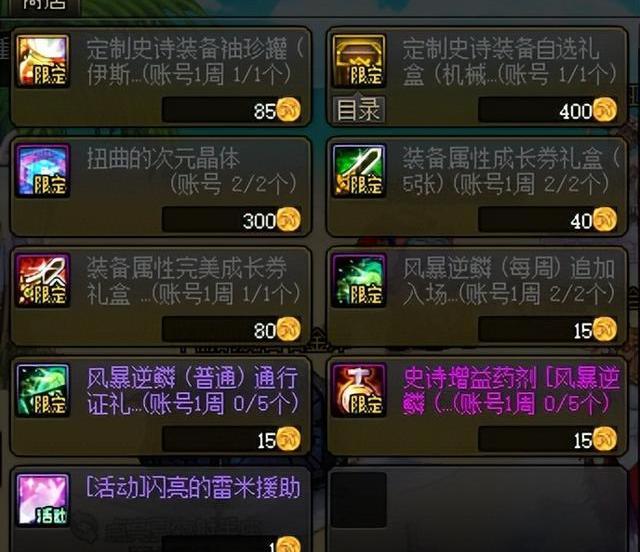Open the 目录 catalog button
Screen dimensions: 640x552
[359, 109]
